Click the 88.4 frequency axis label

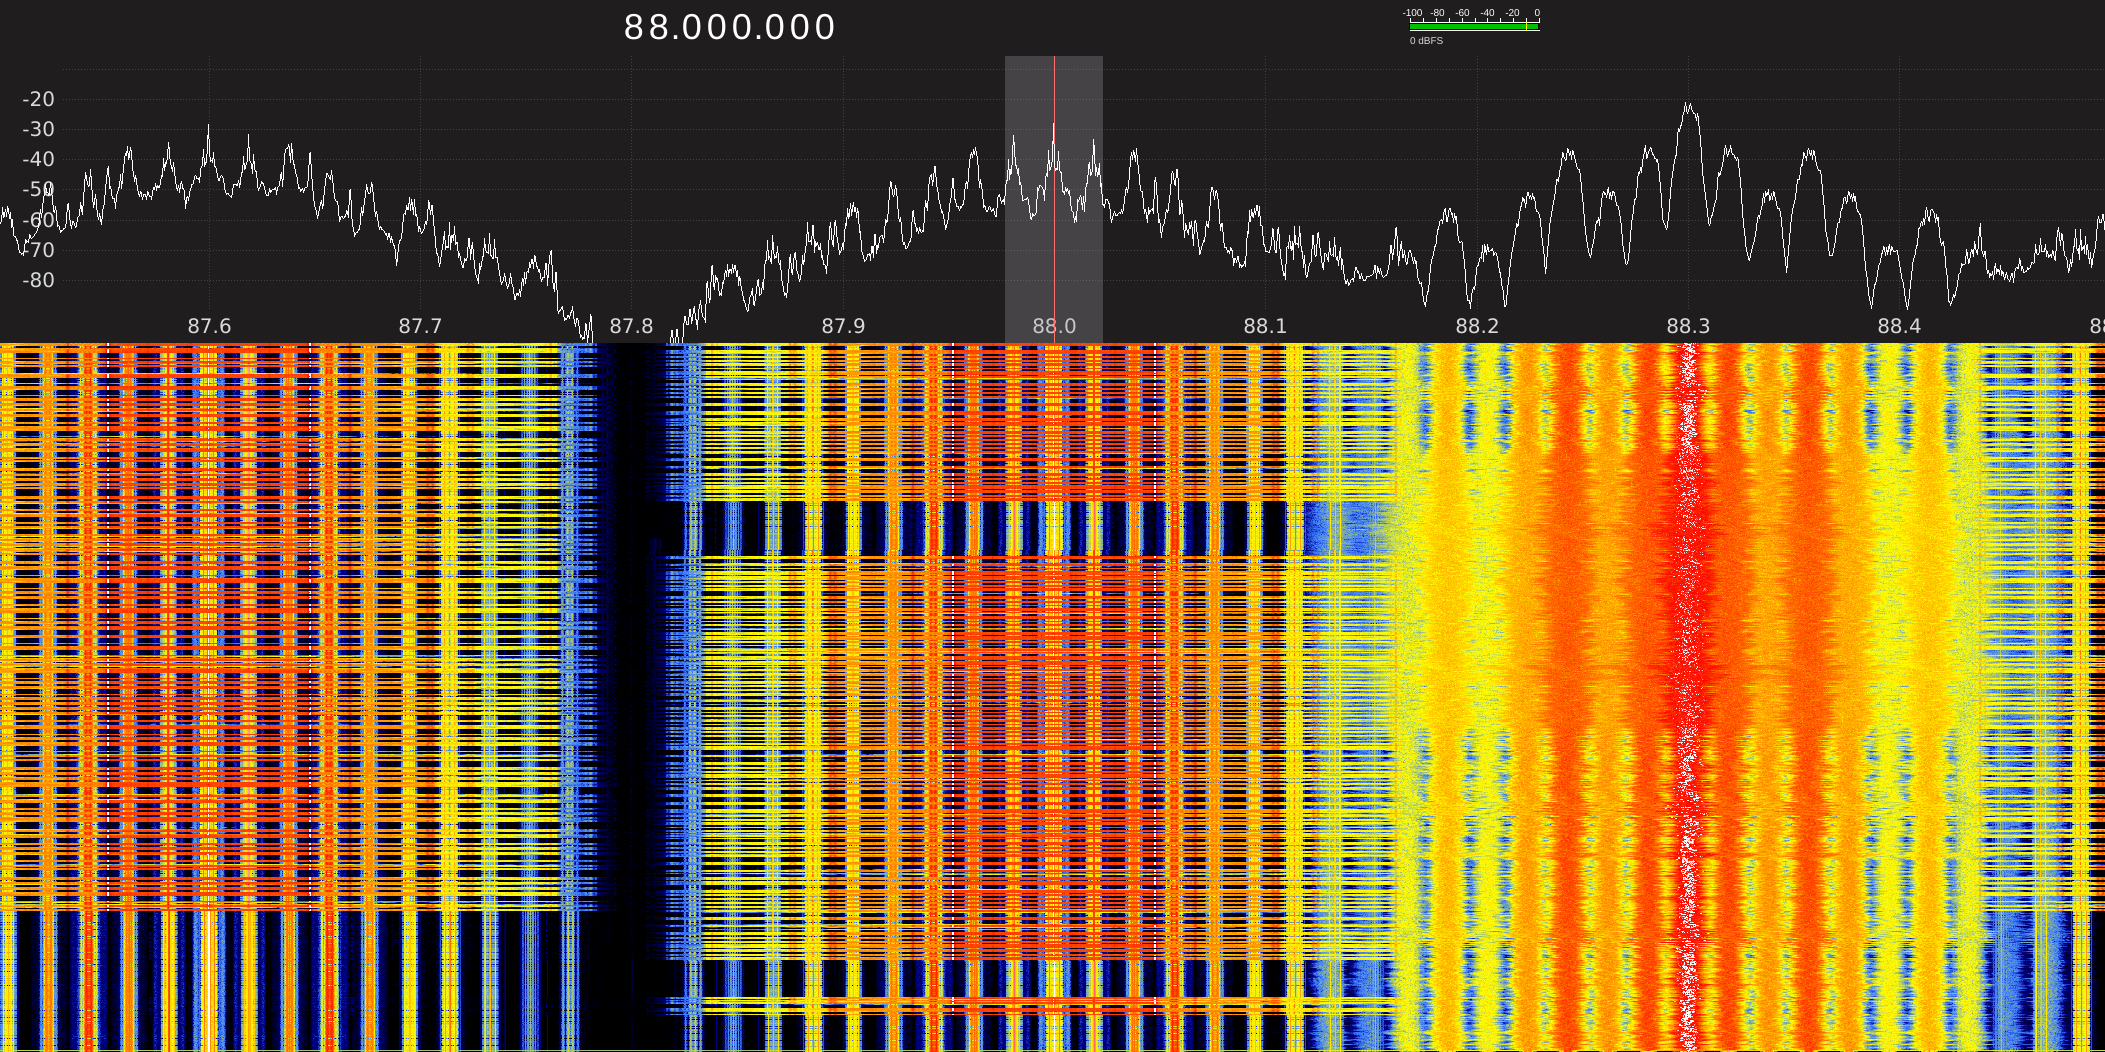[1899, 326]
